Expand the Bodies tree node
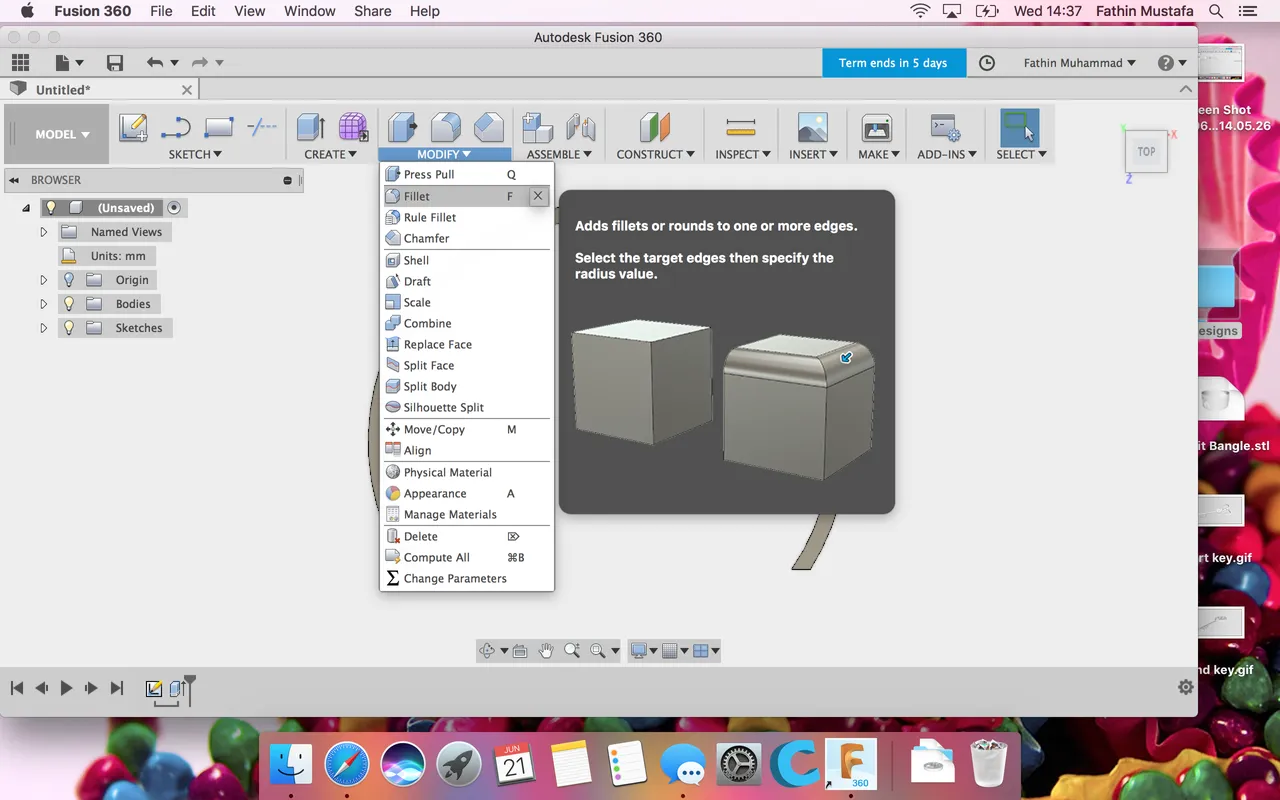This screenshot has width=1280, height=800. (x=43, y=304)
